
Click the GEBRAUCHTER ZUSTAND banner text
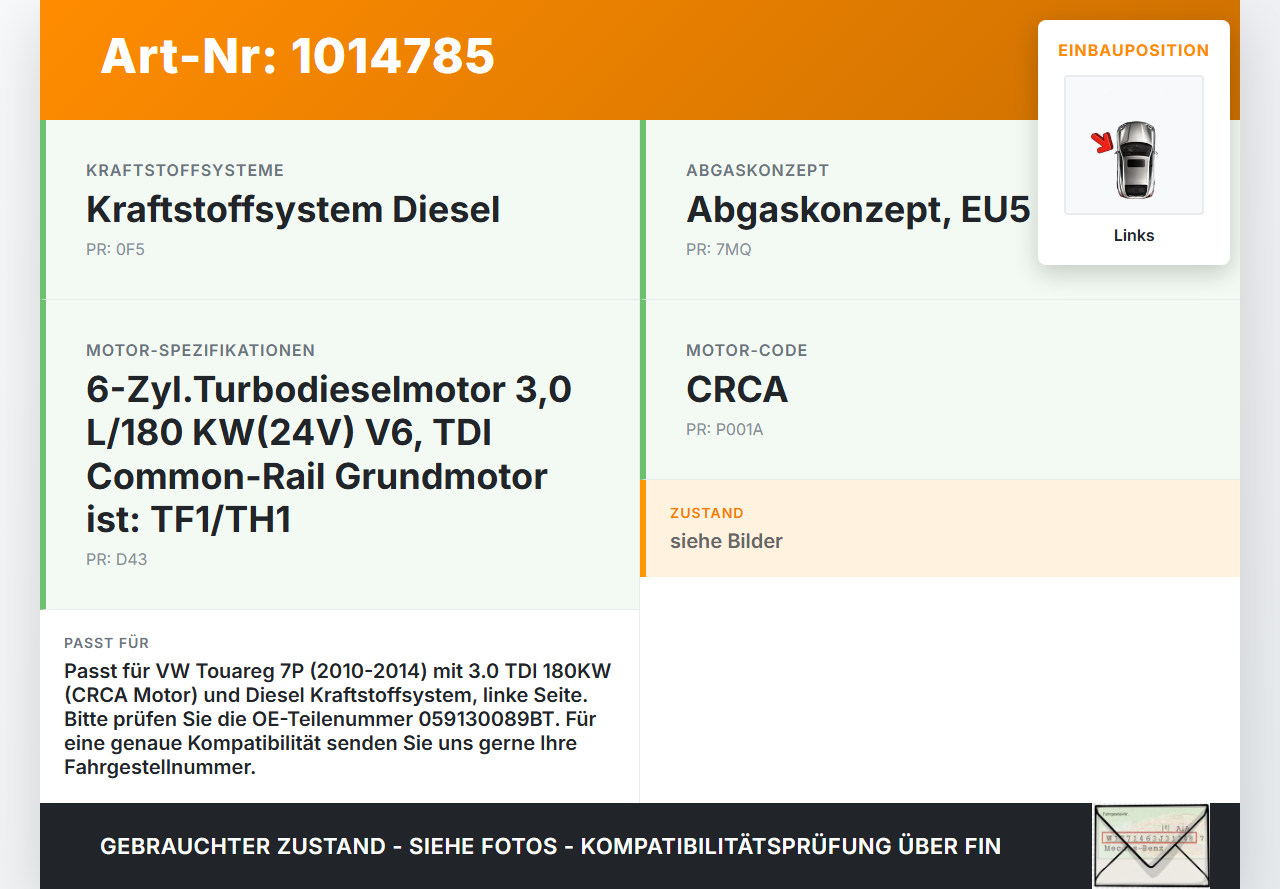tap(549, 846)
